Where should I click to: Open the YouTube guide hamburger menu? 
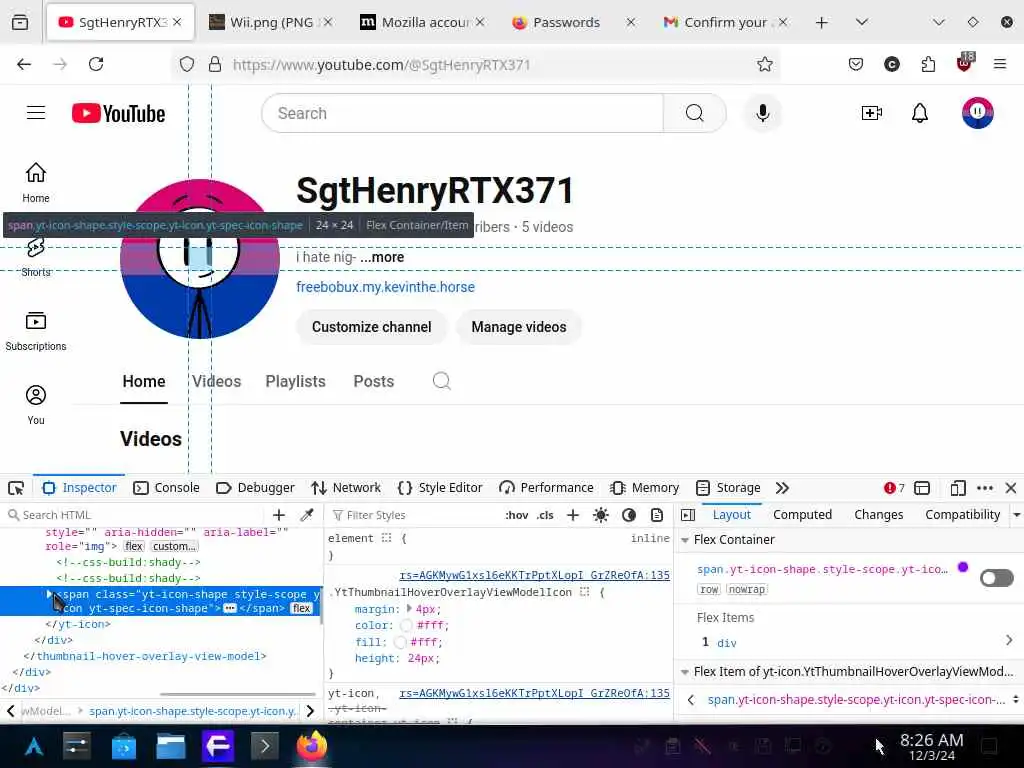[36, 113]
